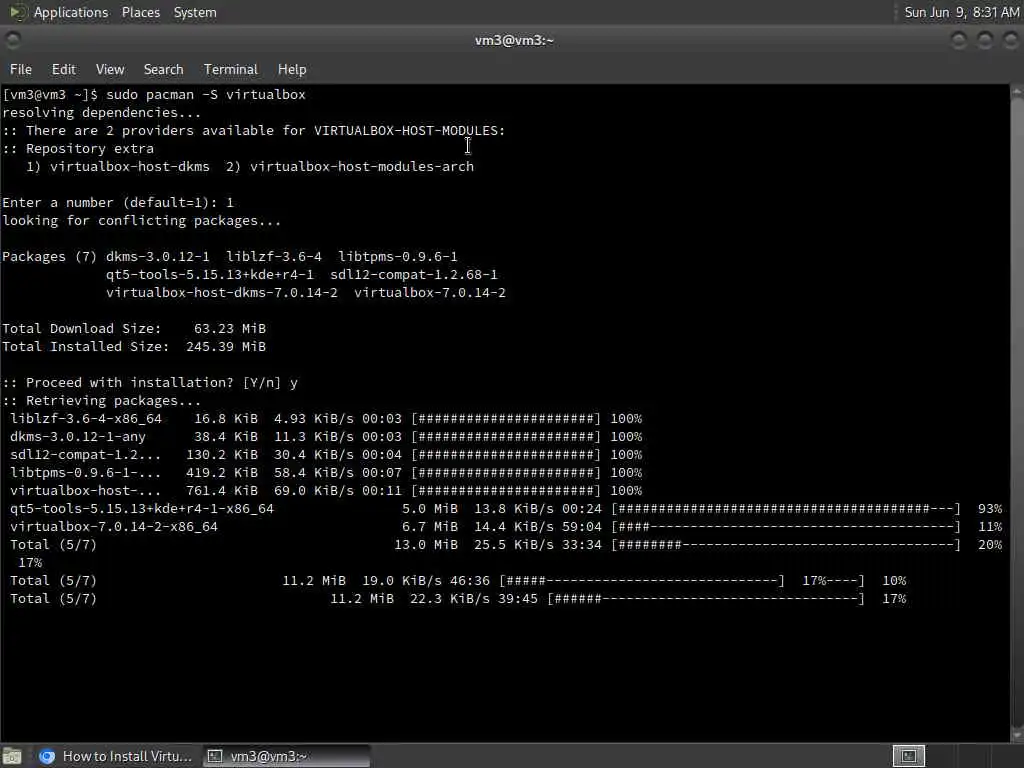Screen dimensions: 1024x768
Task: Open the Edit menu in terminal
Action: coord(63,69)
